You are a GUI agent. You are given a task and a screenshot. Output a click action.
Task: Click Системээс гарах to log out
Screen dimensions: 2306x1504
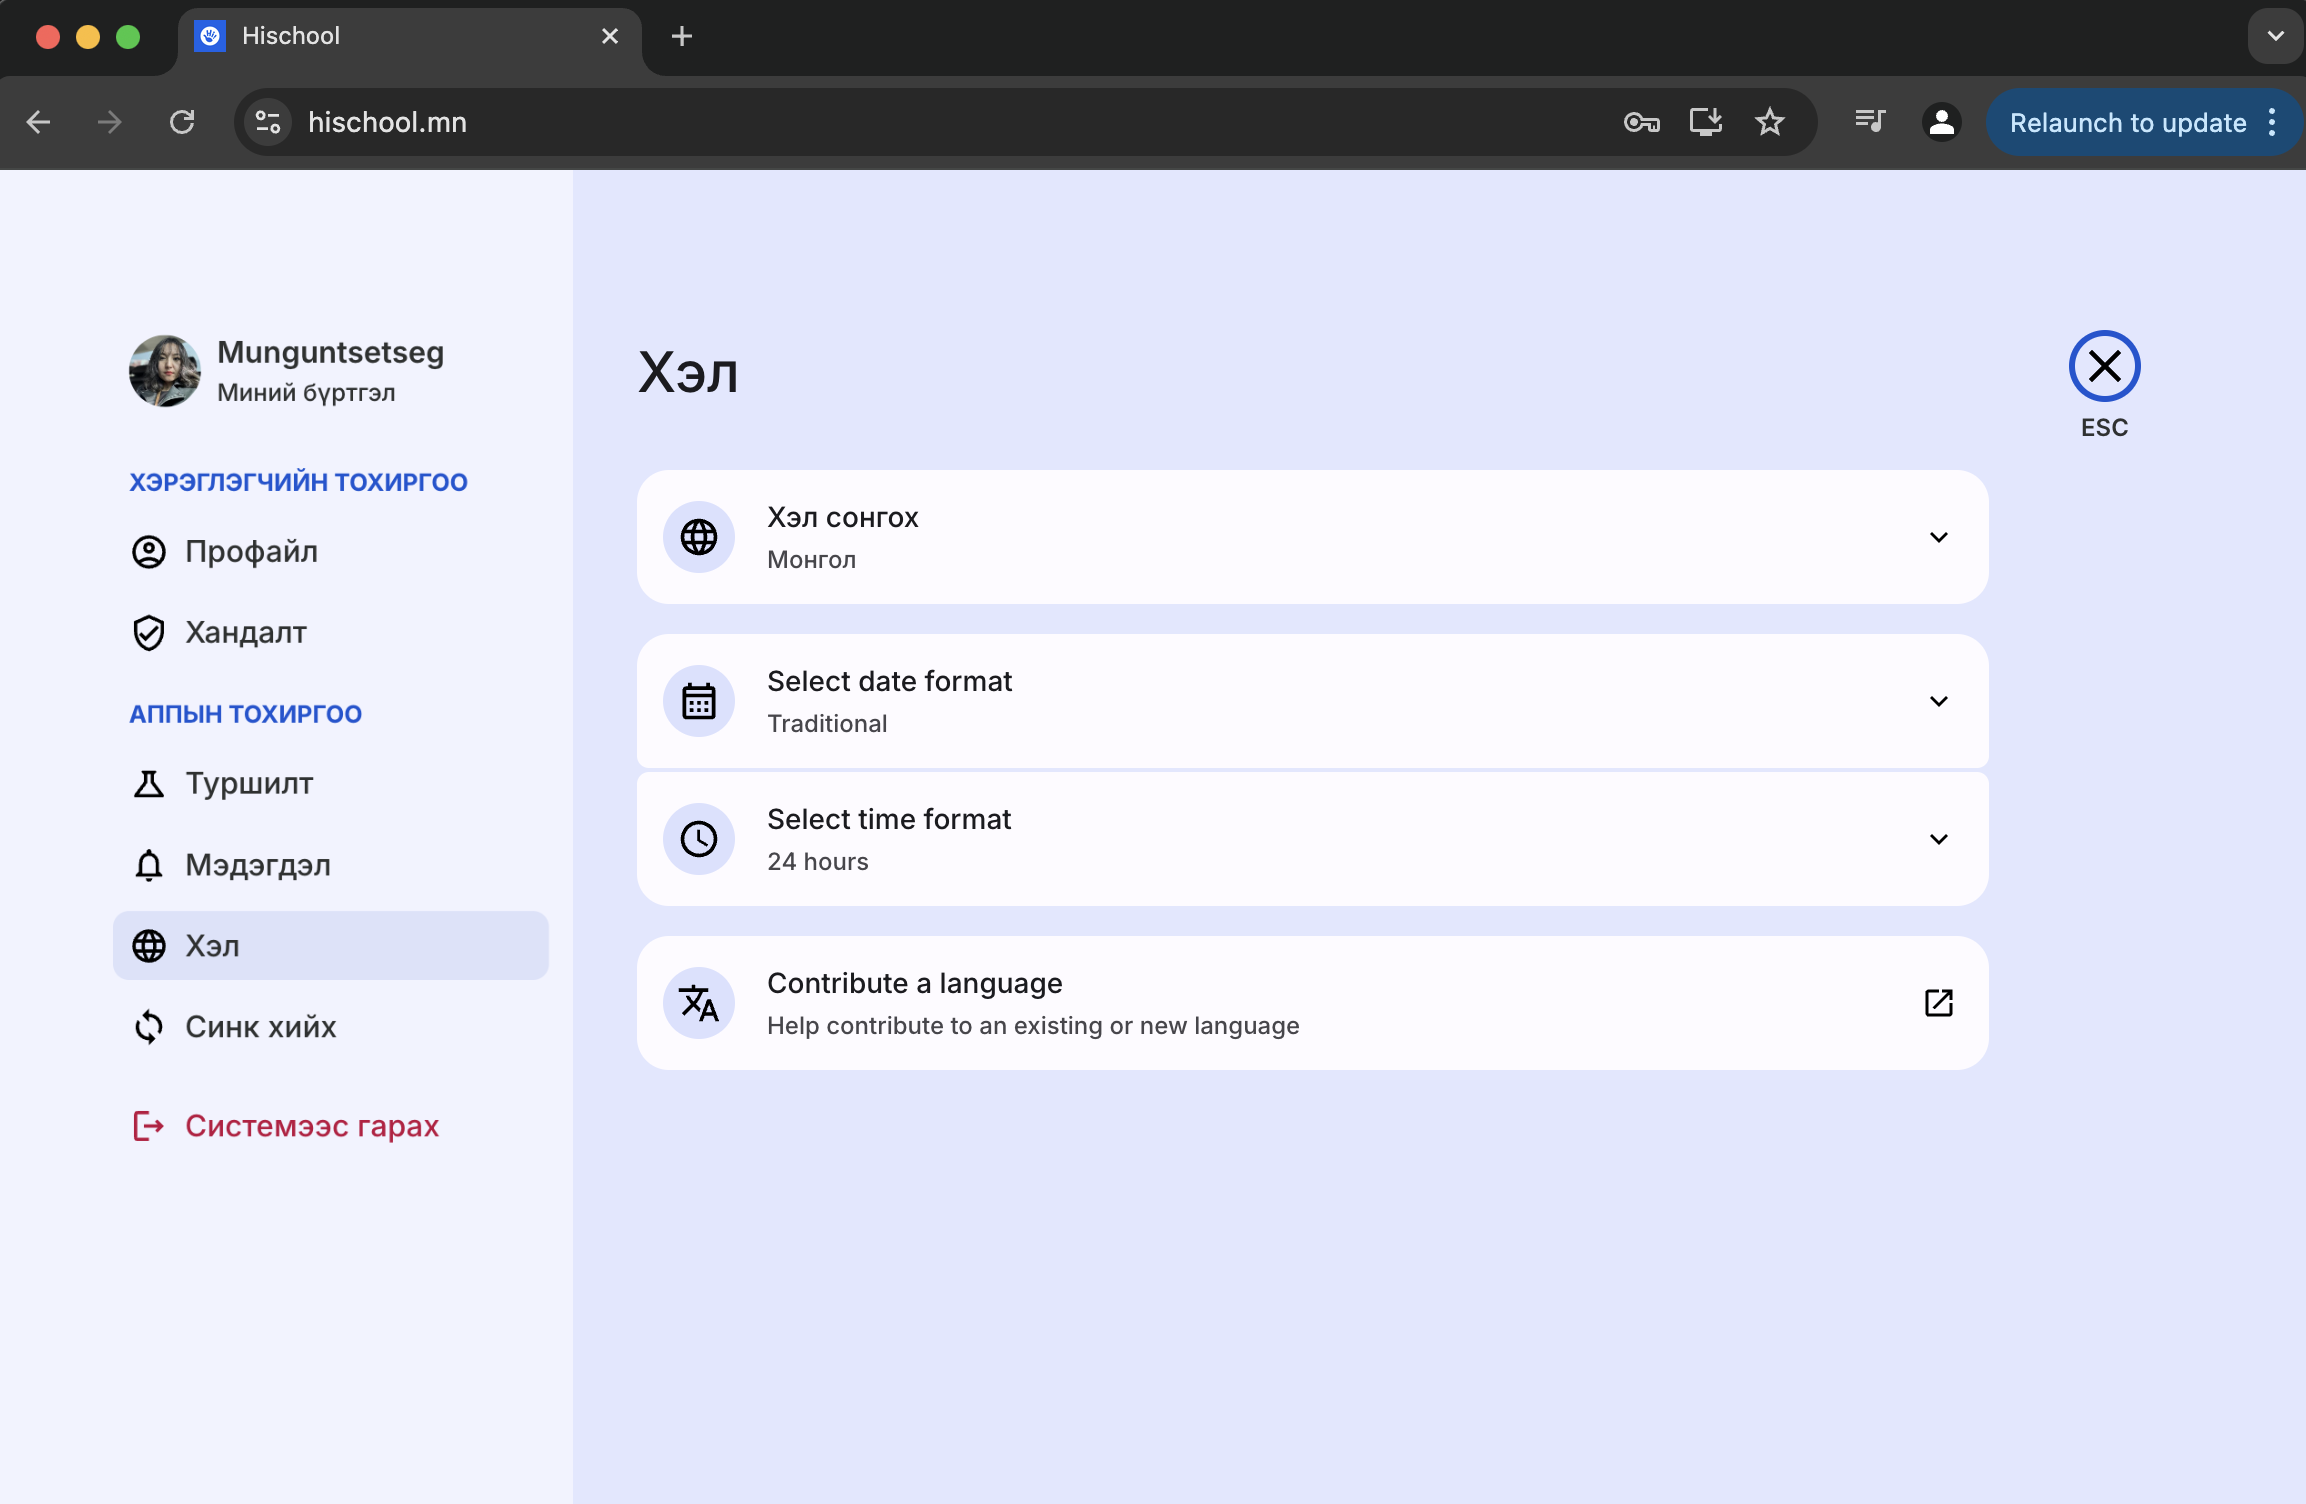(x=311, y=1125)
